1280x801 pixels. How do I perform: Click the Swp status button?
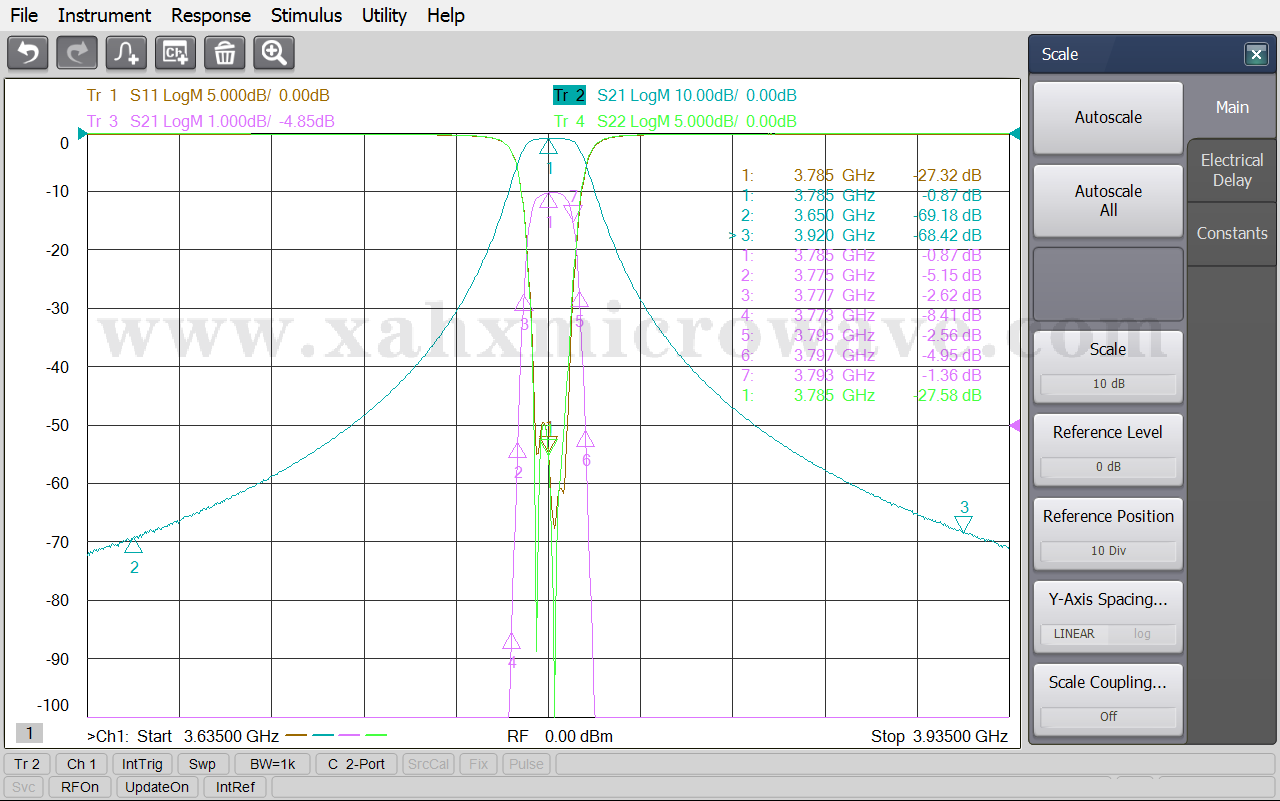point(202,764)
